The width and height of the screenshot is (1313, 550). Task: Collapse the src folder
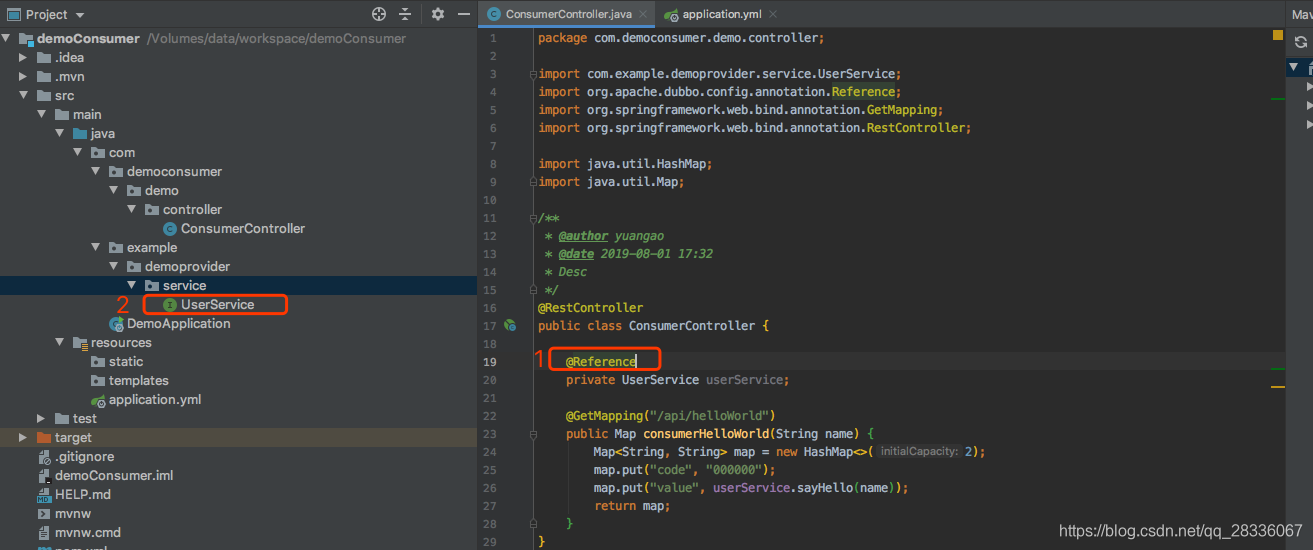23,96
